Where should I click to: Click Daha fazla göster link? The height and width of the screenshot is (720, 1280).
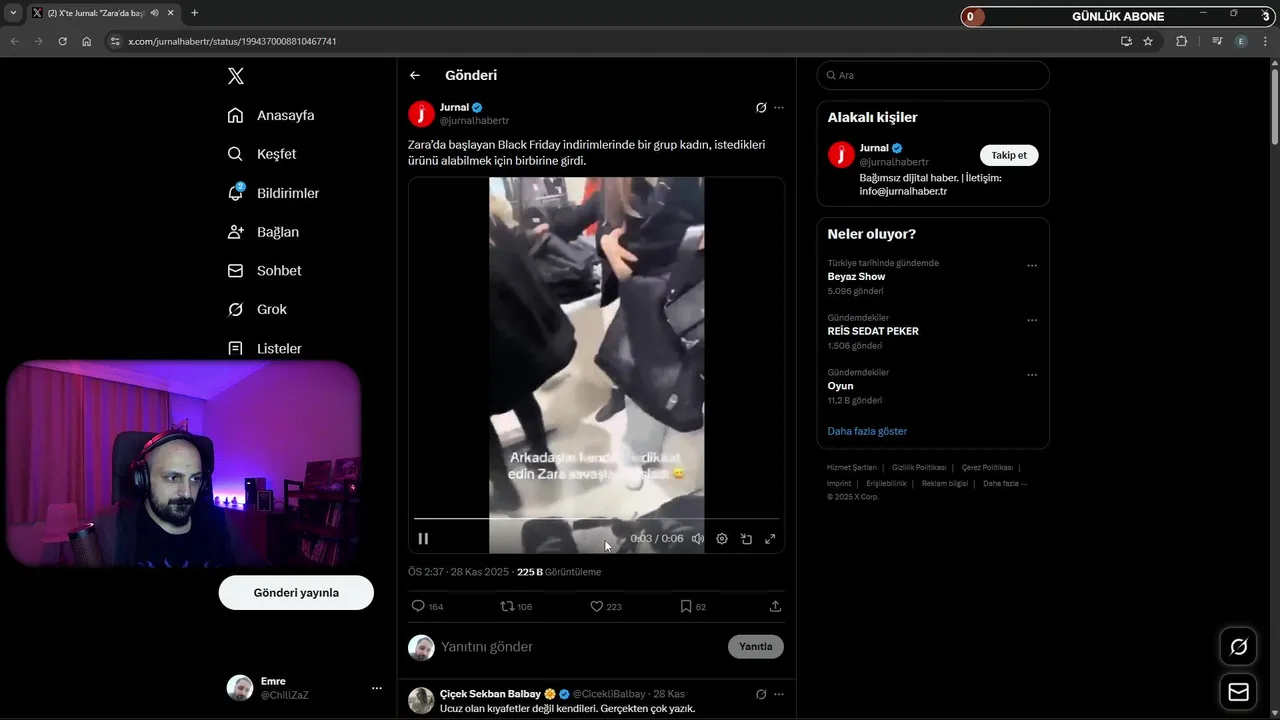(867, 431)
